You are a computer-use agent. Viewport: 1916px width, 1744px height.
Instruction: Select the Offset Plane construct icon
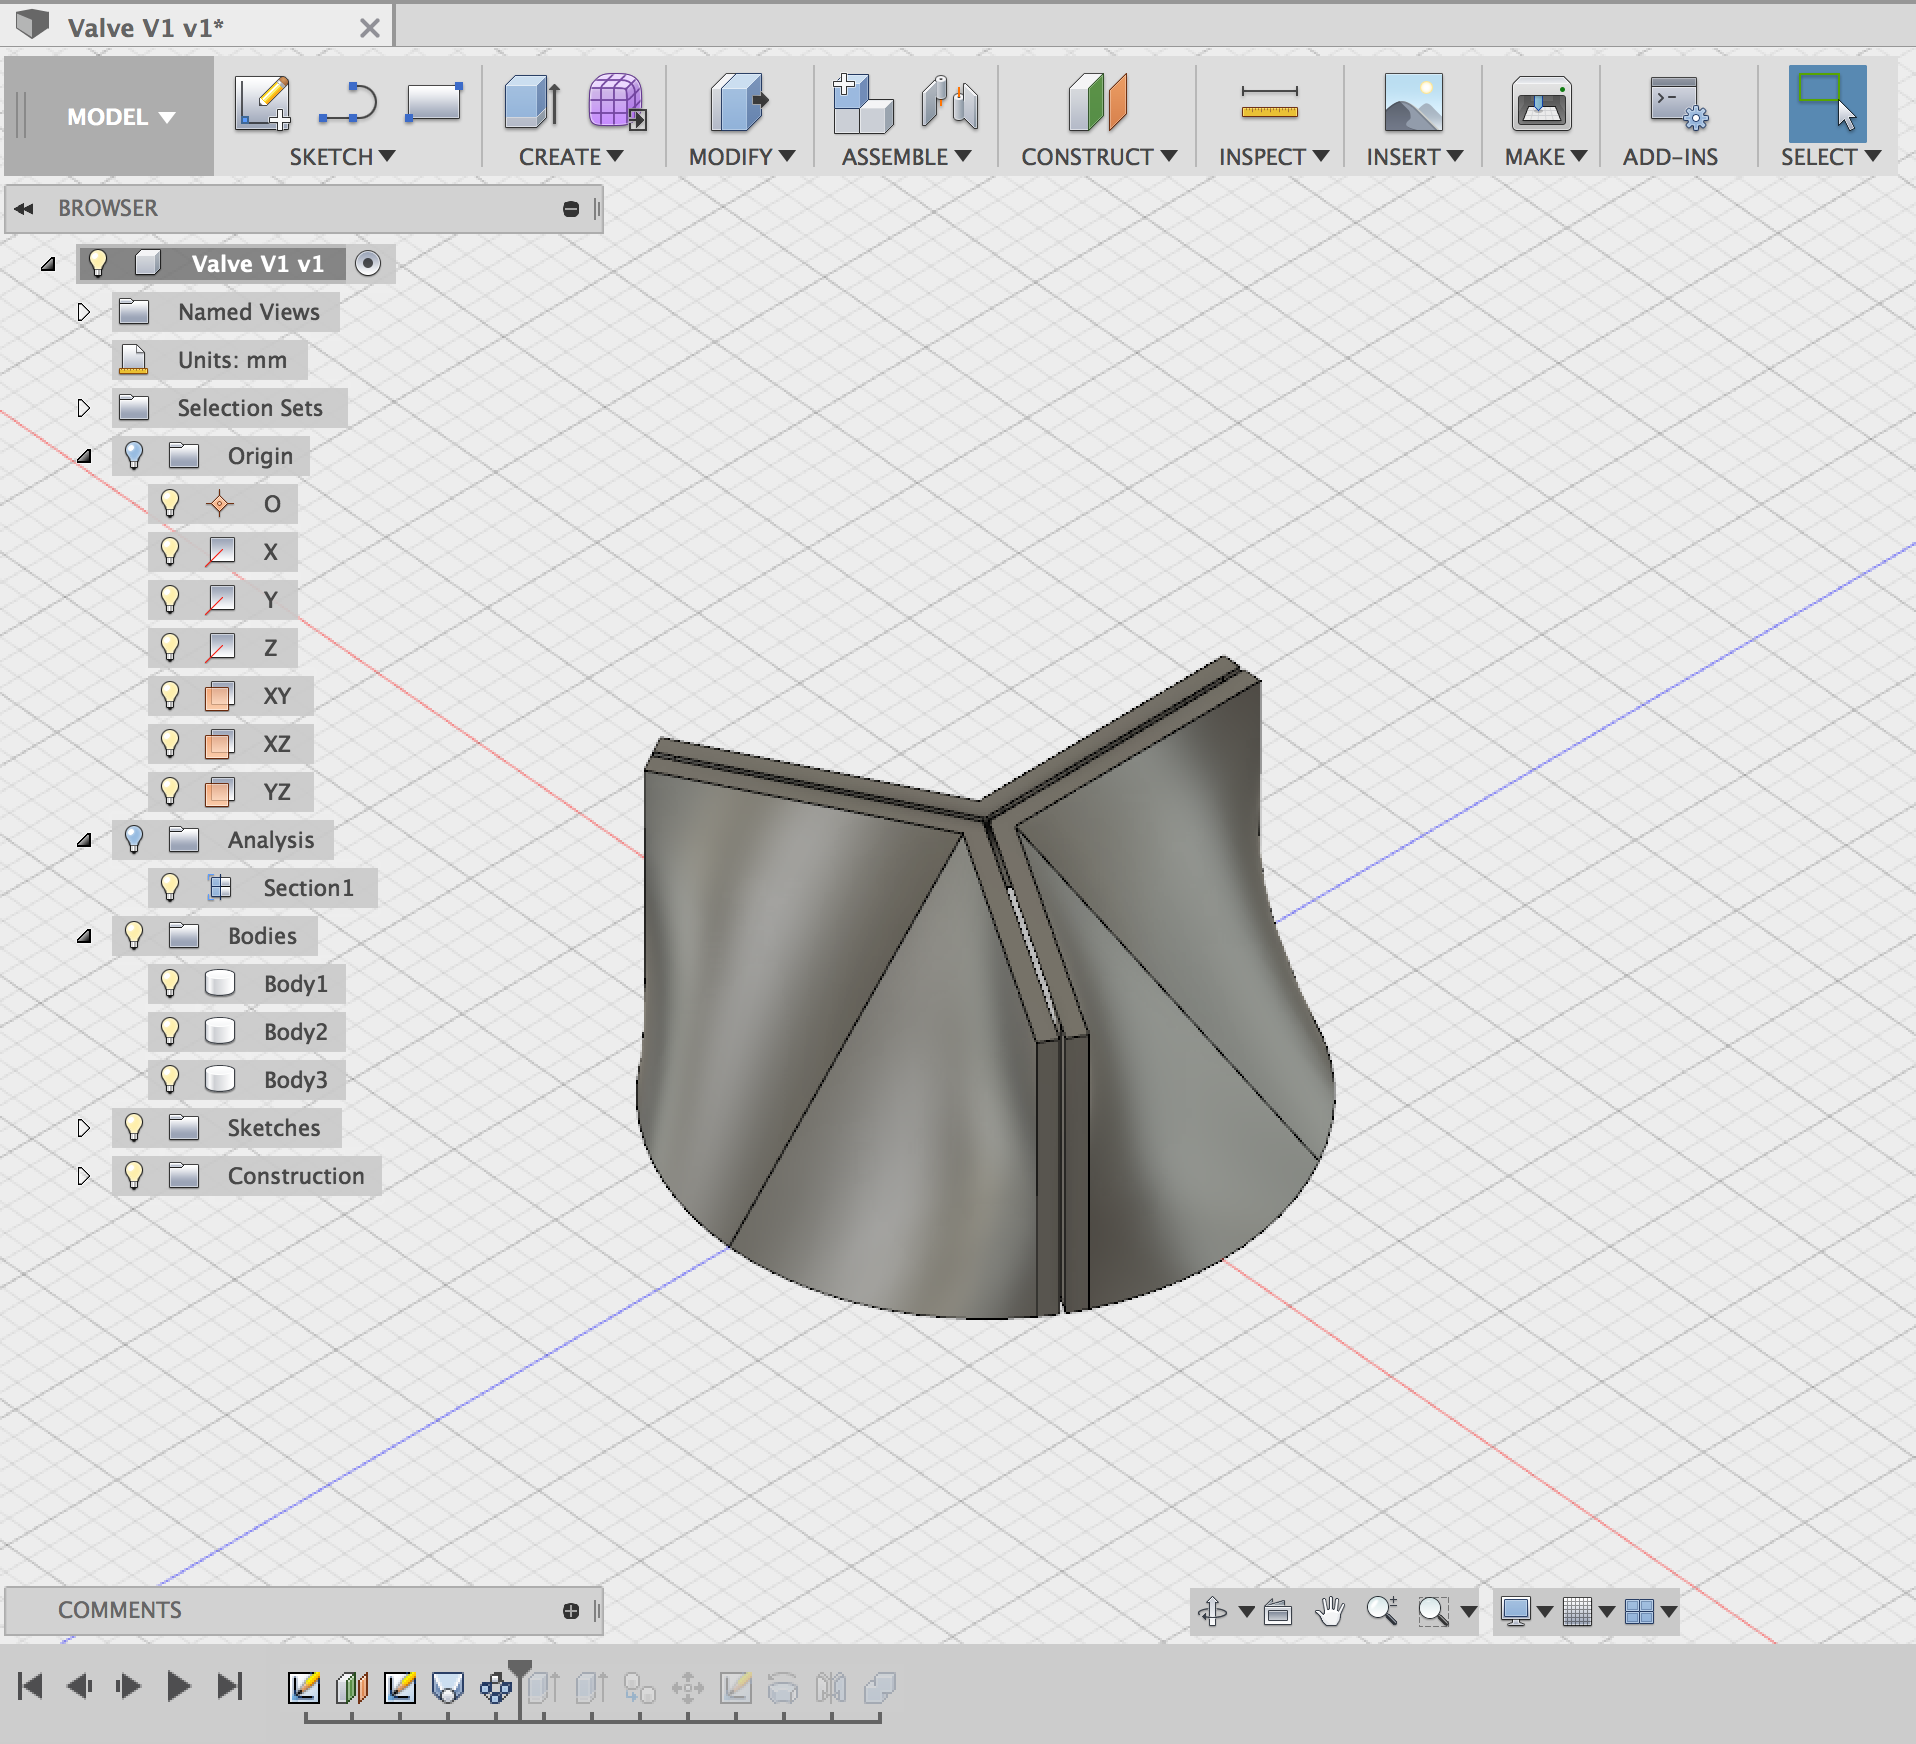pos(1097,102)
